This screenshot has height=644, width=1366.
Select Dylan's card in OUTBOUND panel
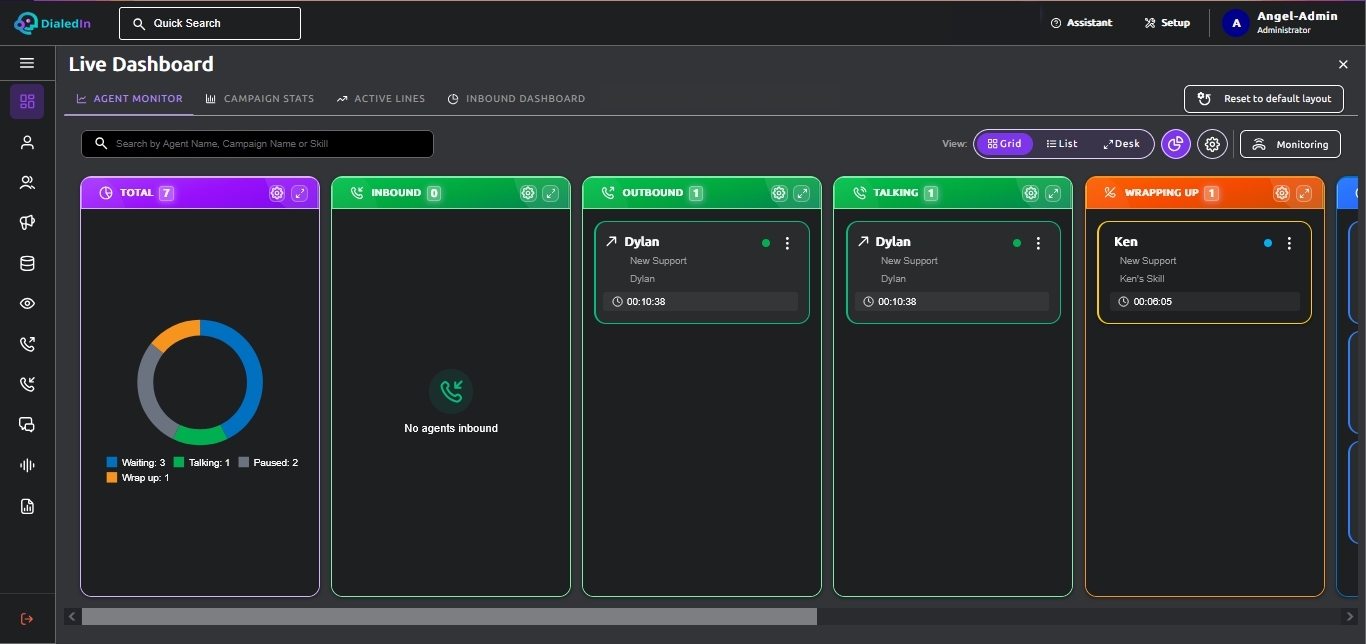[x=702, y=272]
